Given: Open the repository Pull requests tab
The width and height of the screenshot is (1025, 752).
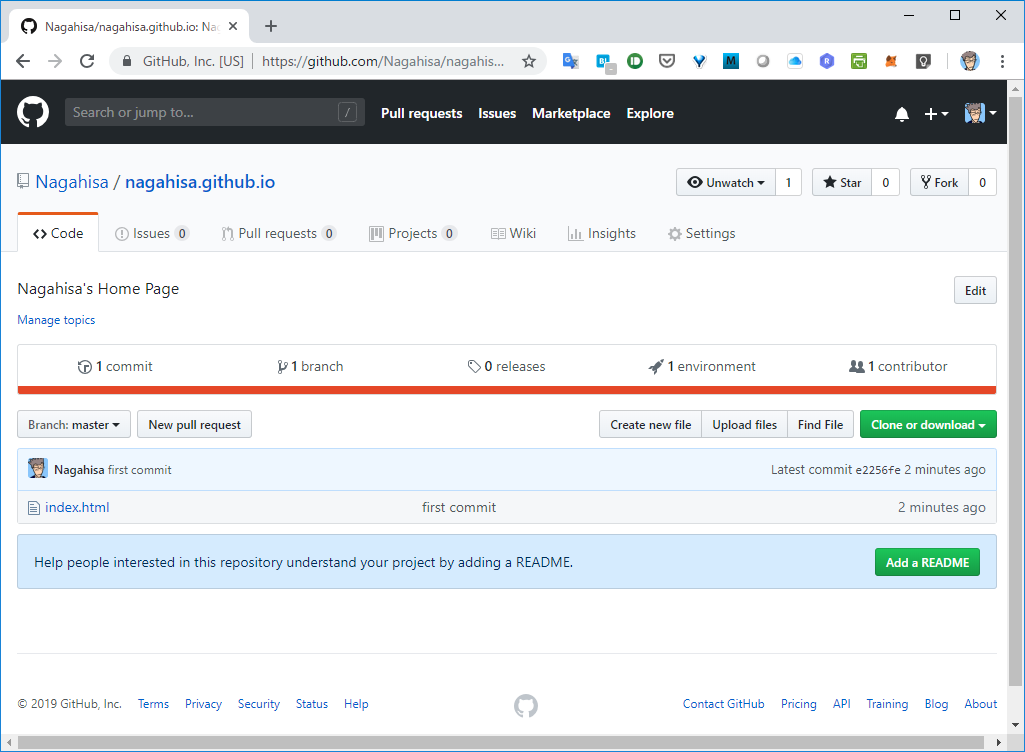Looking at the screenshot, I should pos(278,233).
